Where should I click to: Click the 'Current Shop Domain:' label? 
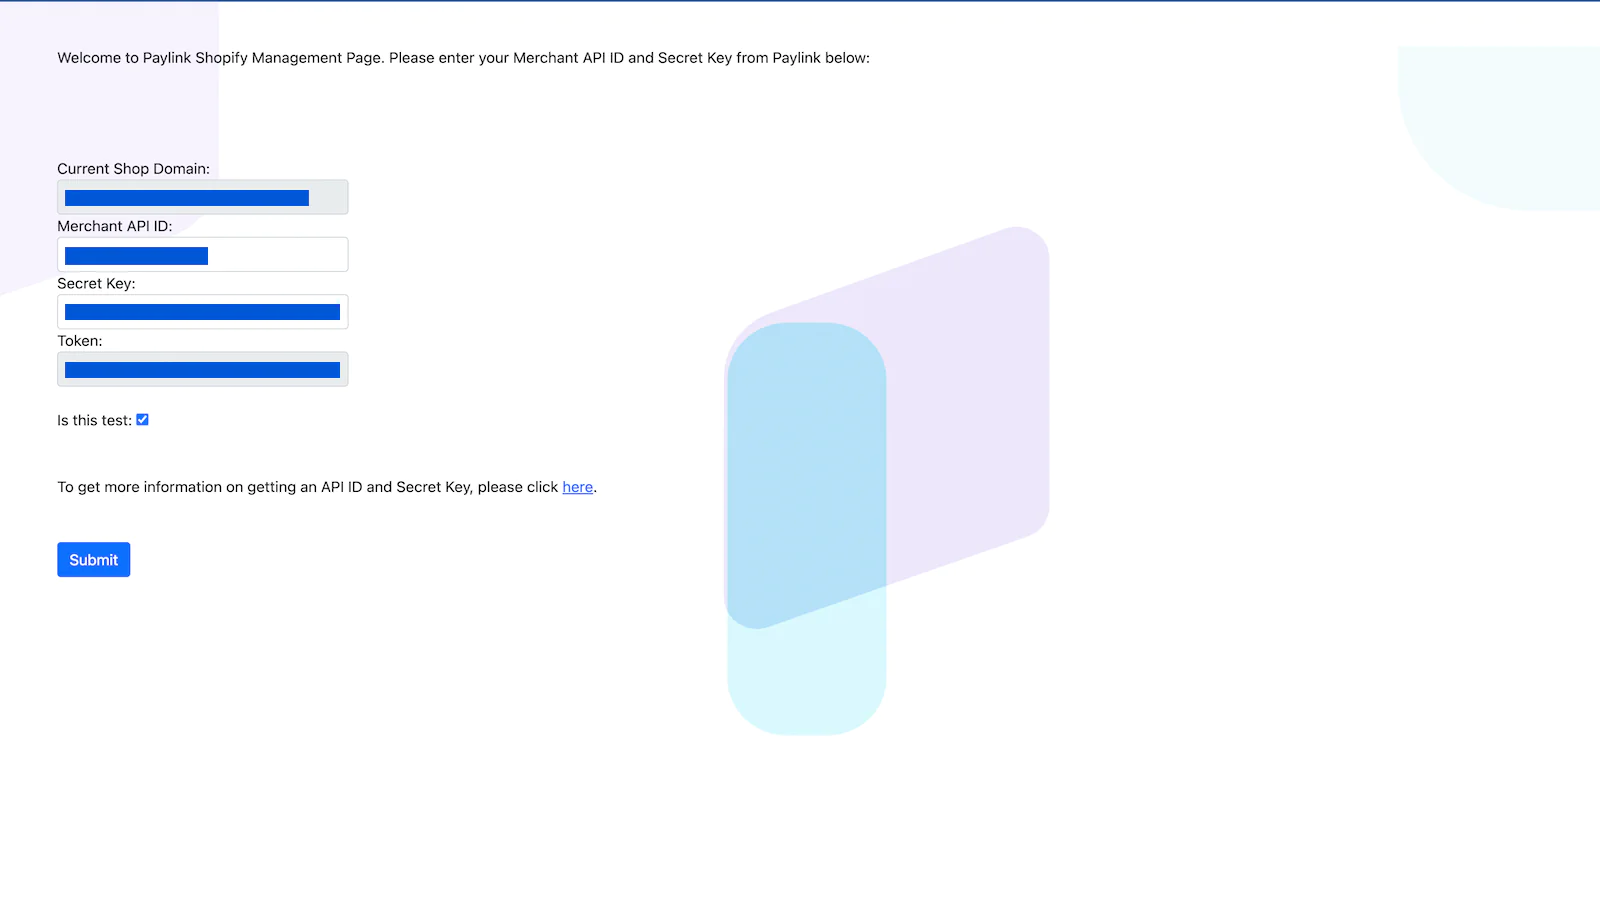point(134,169)
